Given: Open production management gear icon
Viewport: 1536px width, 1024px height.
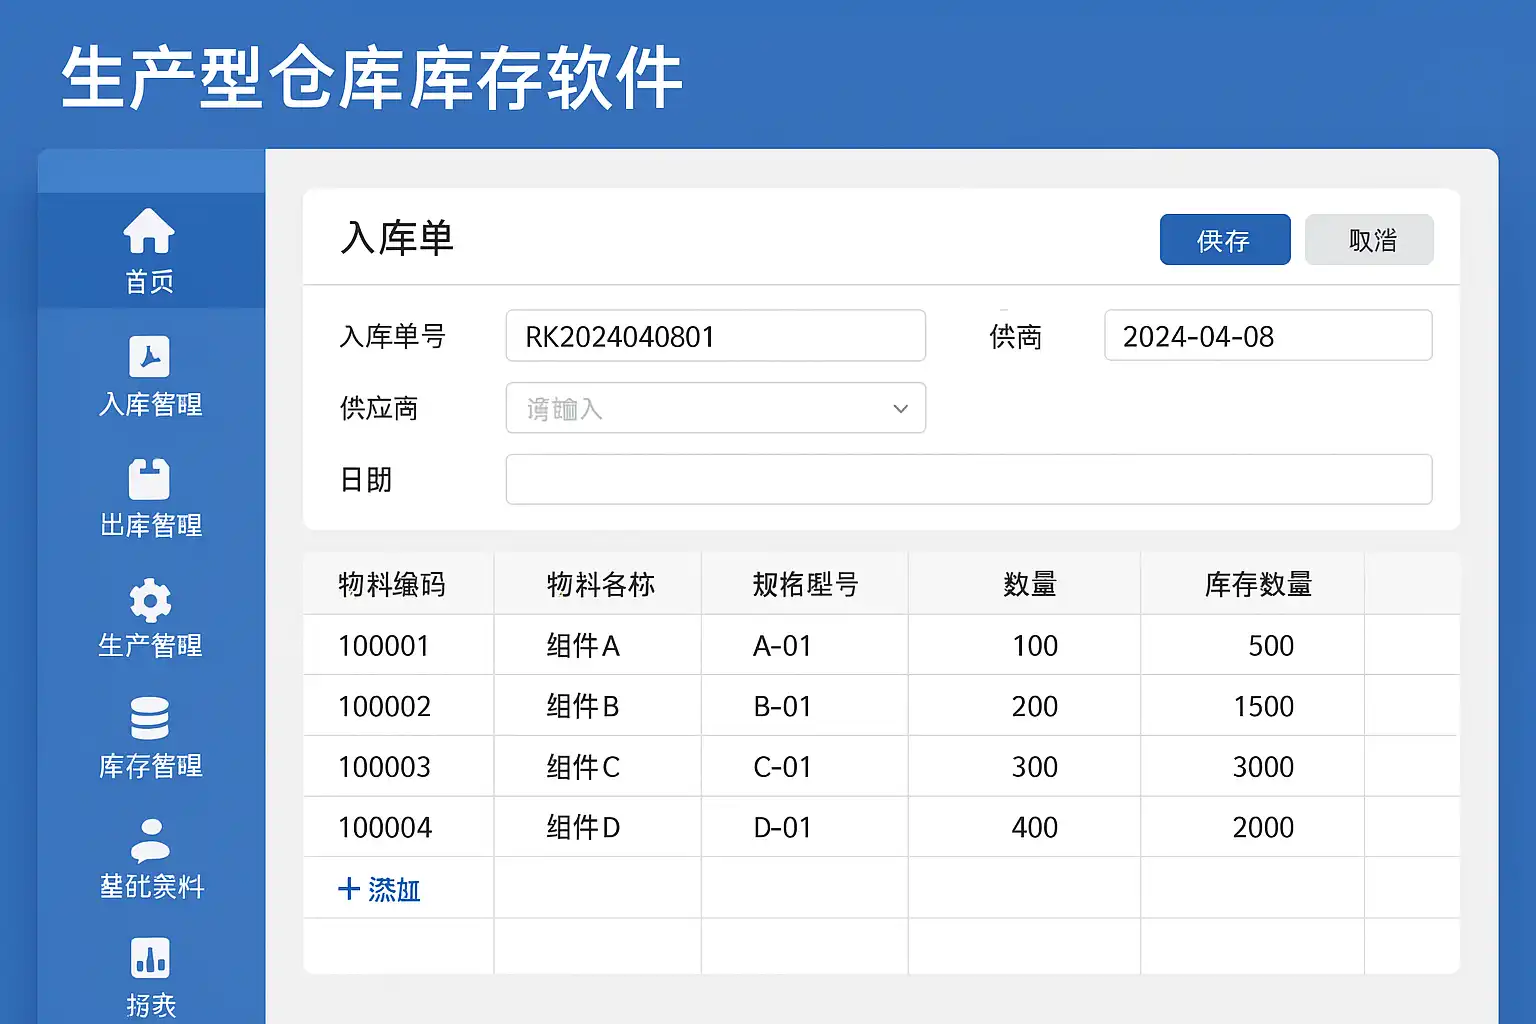Looking at the screenshot, I should coord(150,600).
